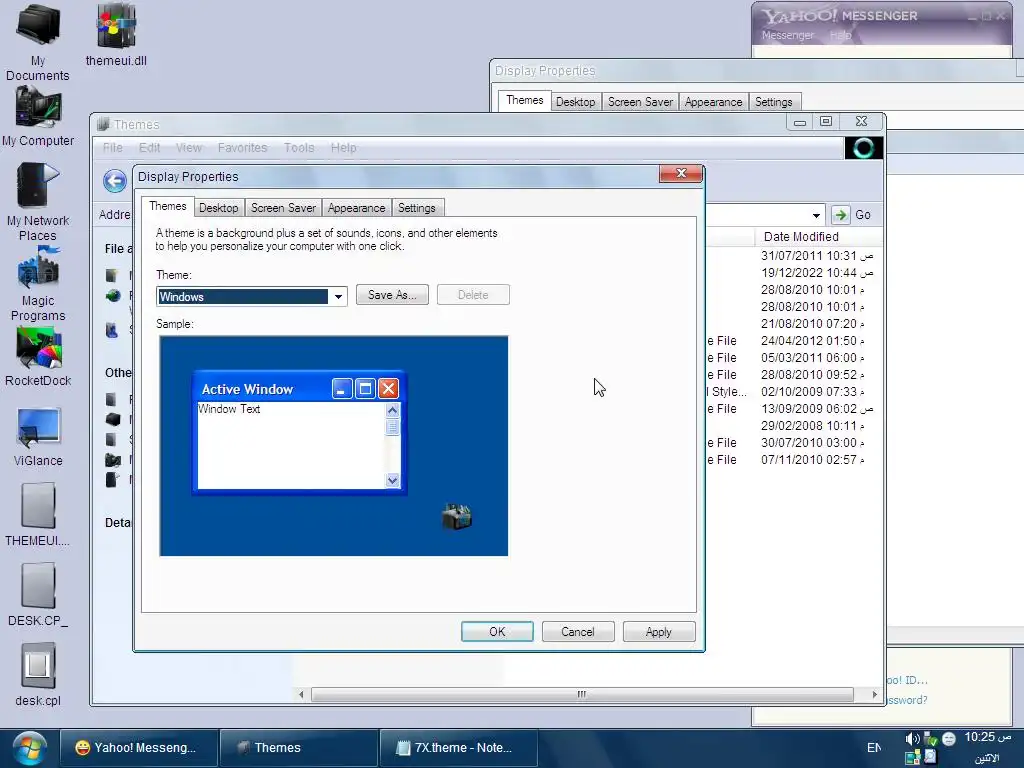The width and height of the screenshot is (1024, 768).
Task: Switch to the Themes taskbar button
Action: tap(298, 748)
